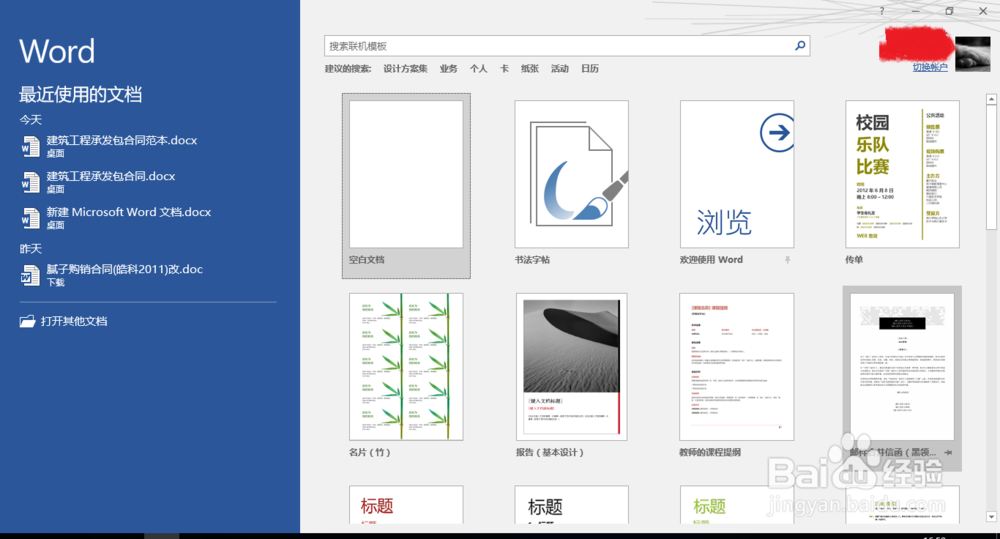Select suggested search 活动
This screenshot has height=539, width=1000.
[559, 68]
